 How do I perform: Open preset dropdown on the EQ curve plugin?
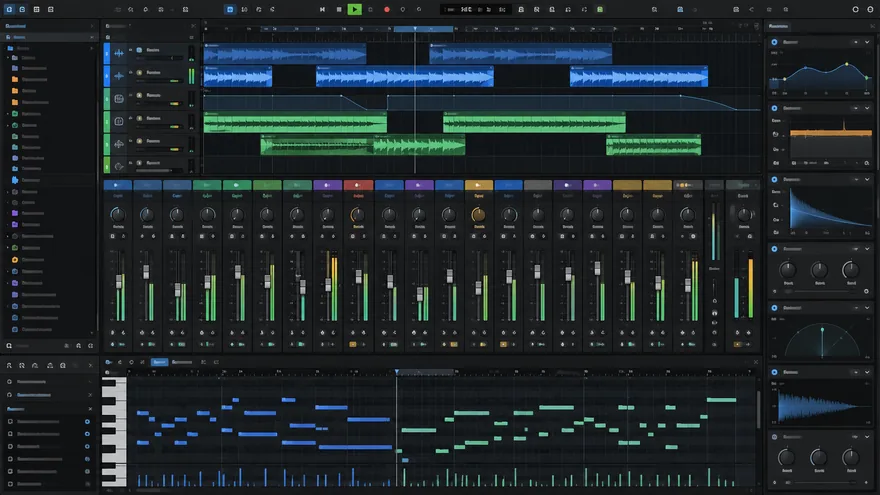[x=856, y=42]
